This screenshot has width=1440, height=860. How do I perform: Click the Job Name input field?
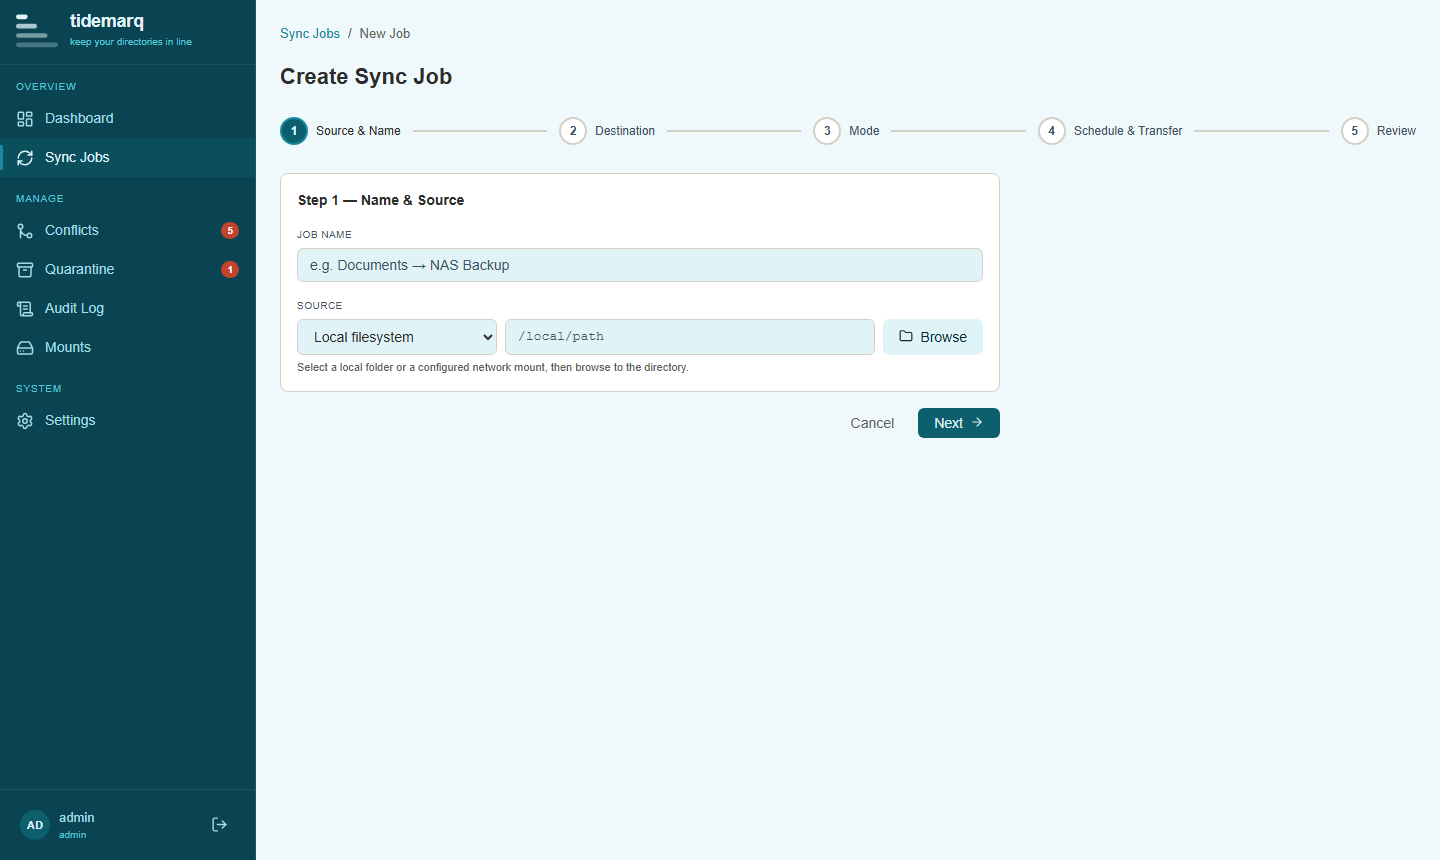(640, 265)
